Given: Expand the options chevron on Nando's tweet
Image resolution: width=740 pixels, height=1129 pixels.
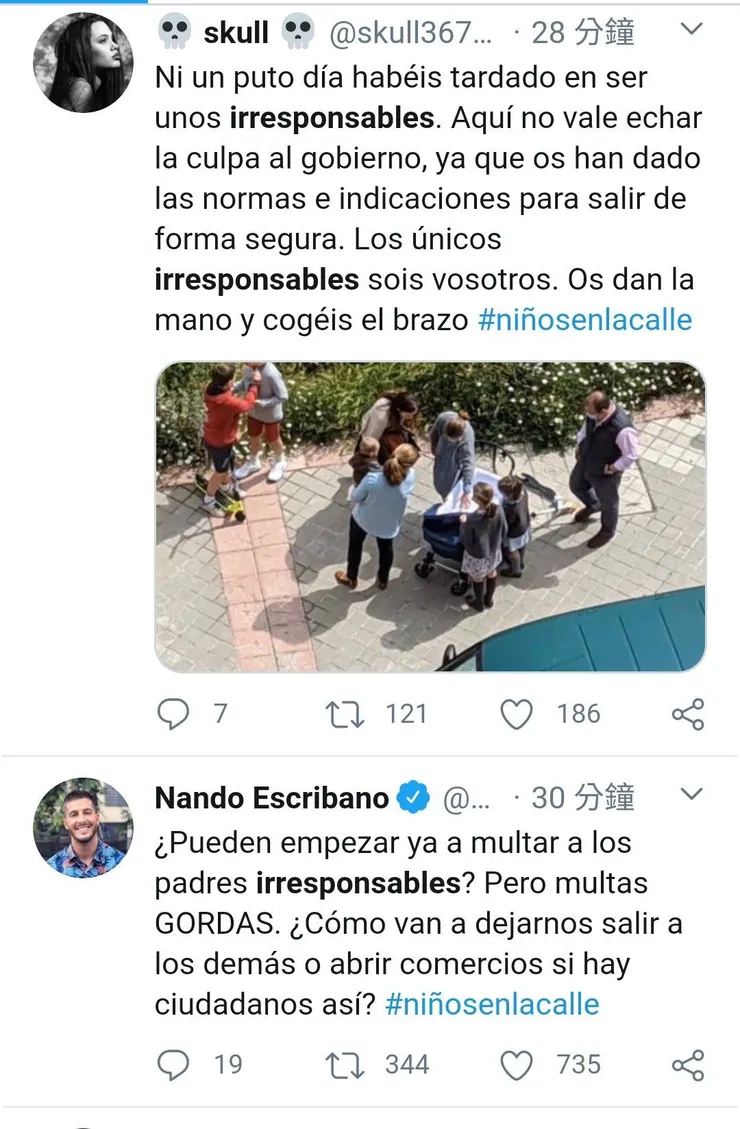Looking at the screenshot, I should point(691,796).
